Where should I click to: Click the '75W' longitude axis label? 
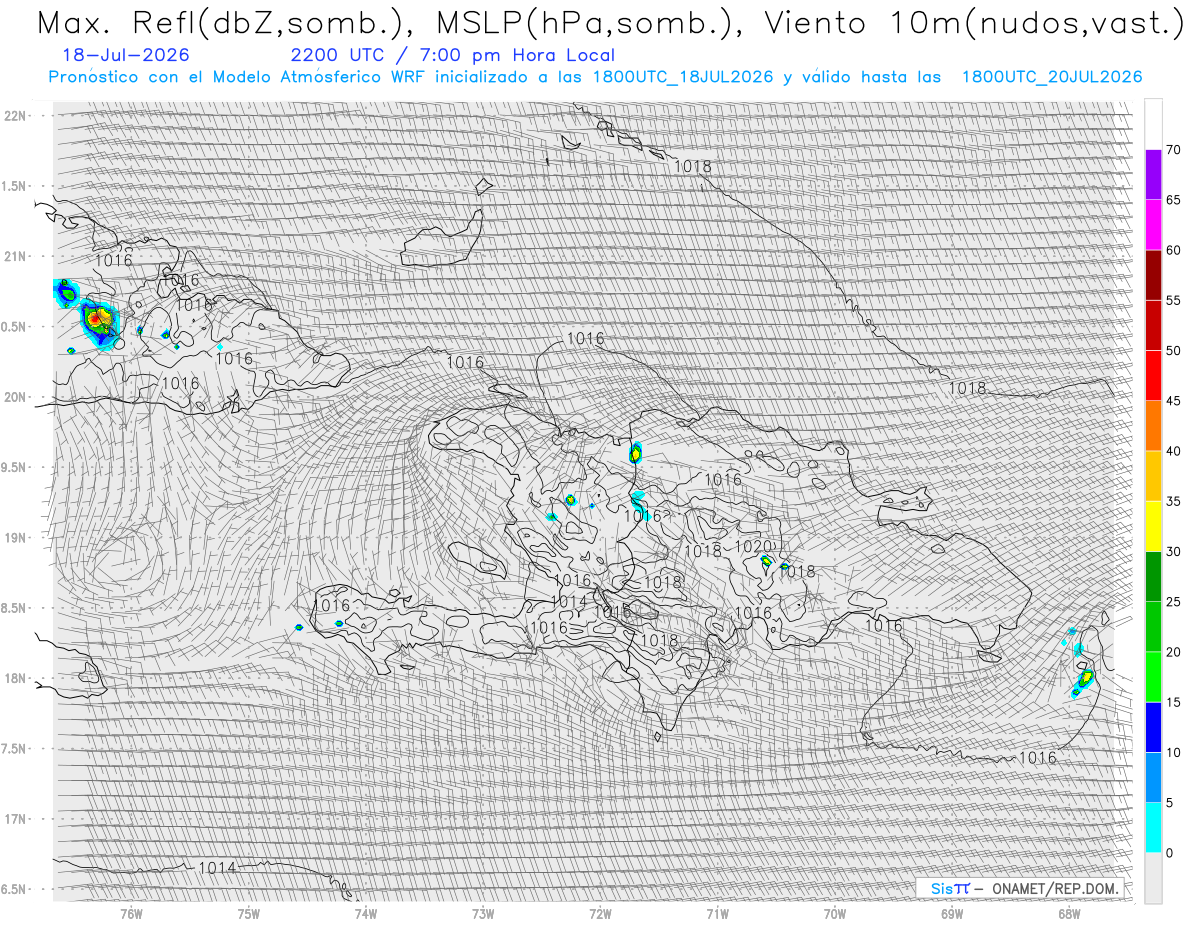249,913
